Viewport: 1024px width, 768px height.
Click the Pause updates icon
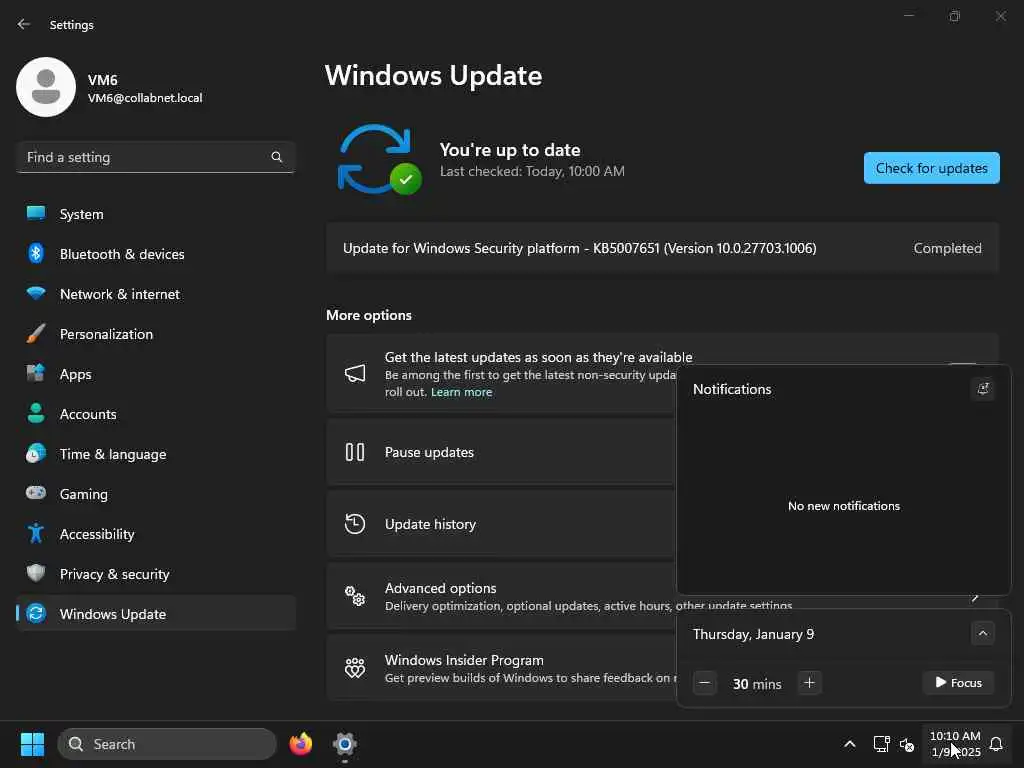355,452
